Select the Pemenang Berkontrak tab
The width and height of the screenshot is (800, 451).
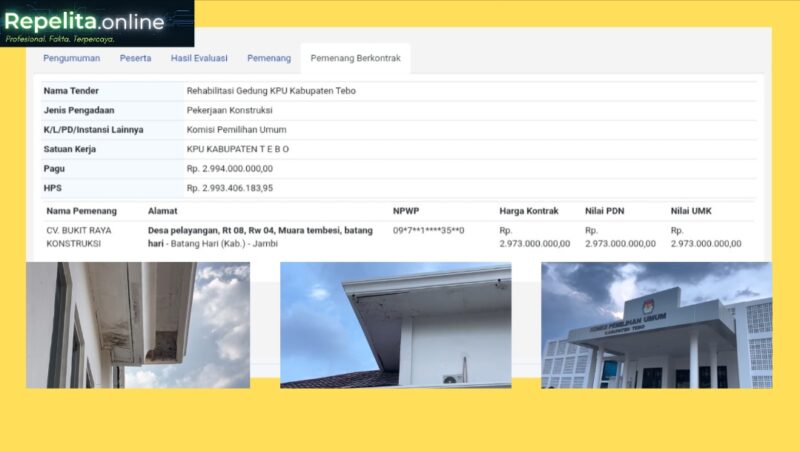coord(356,58)
